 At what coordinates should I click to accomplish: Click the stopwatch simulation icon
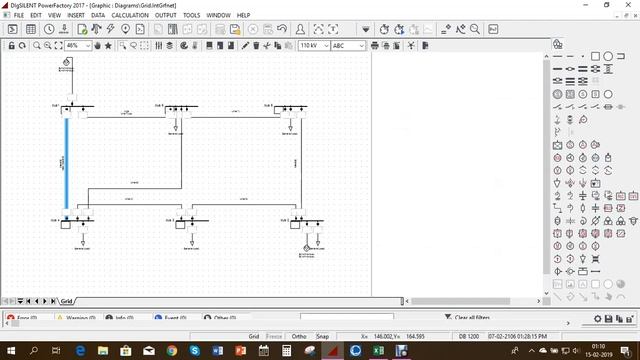(x=384, y=29)
